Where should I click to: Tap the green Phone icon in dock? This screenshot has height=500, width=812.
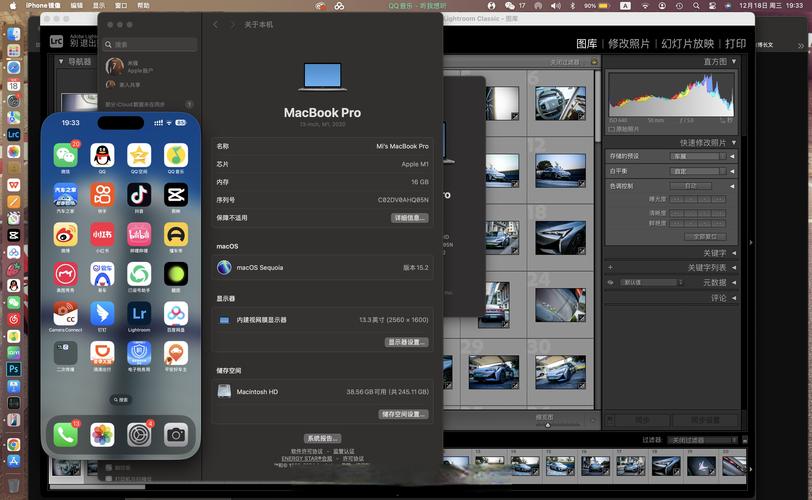click(x=66, y=434)
